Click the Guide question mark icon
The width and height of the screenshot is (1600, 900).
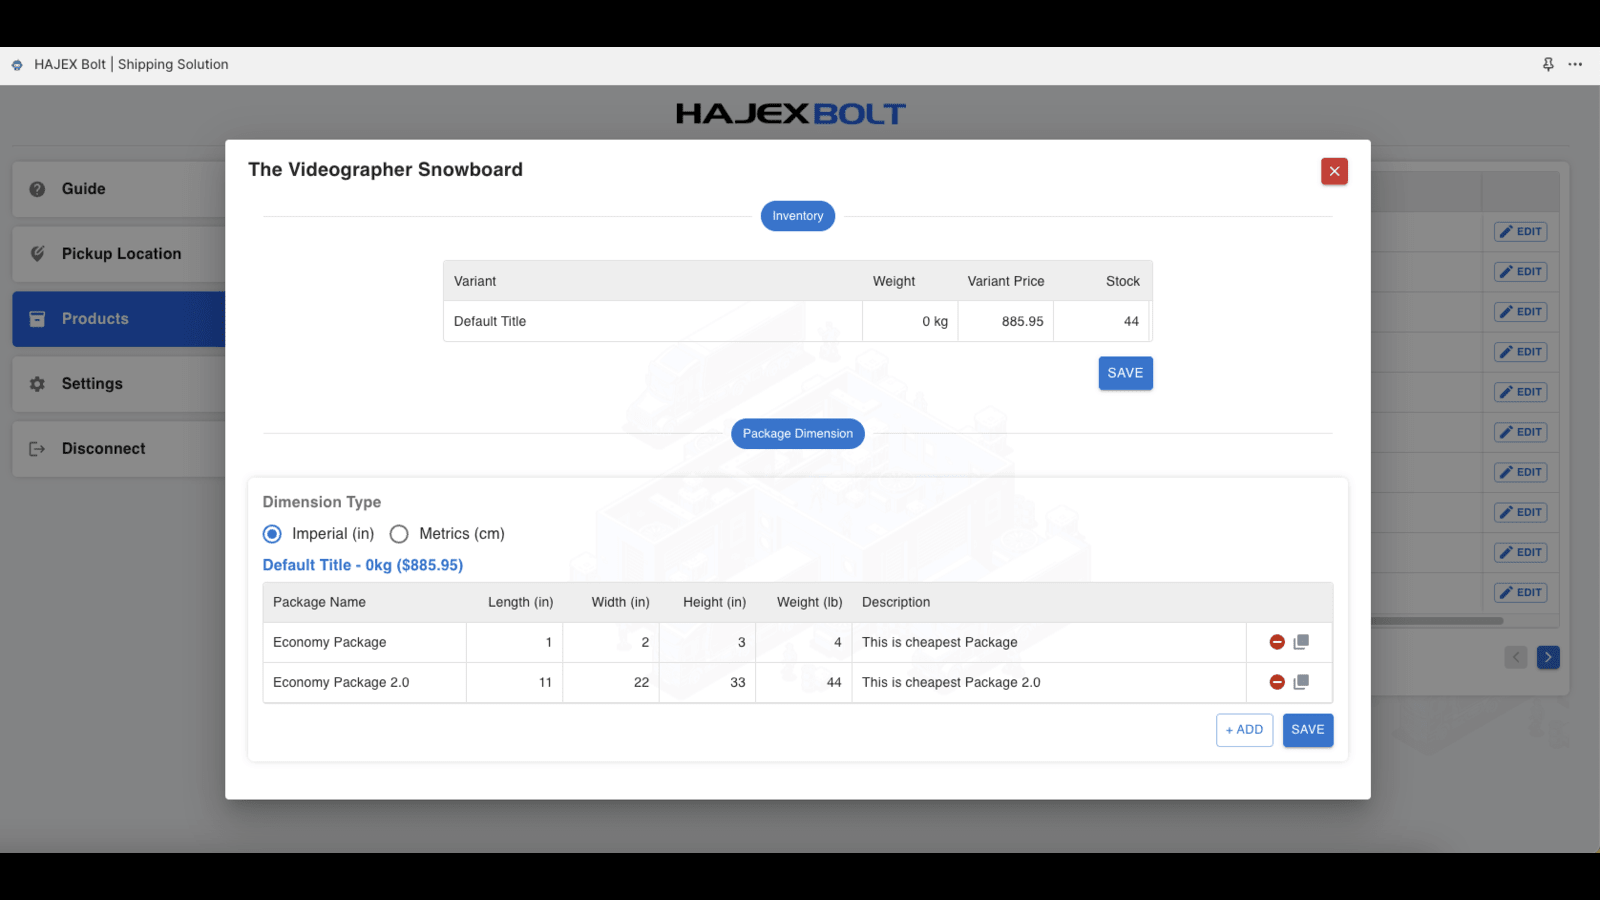click(x=37, y=189)
